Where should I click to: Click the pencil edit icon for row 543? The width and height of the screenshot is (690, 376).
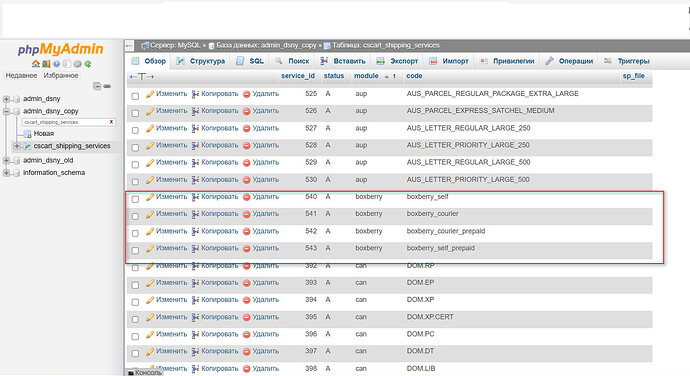coord(150,248)
